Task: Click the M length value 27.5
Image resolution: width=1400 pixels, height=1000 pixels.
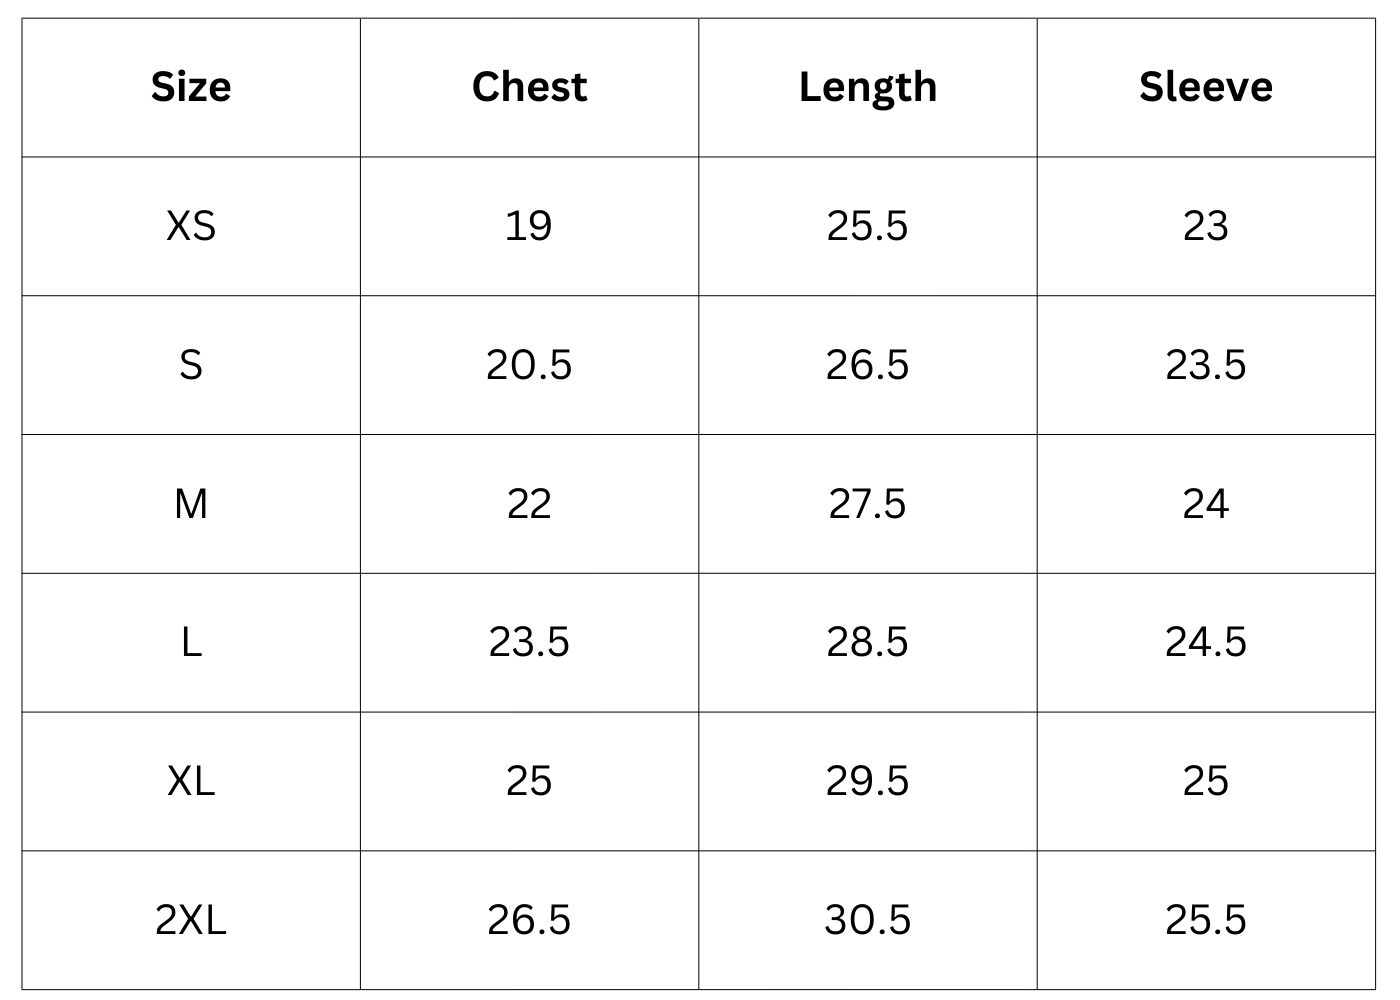Action: pyautogui.click(x=867, y=504)
